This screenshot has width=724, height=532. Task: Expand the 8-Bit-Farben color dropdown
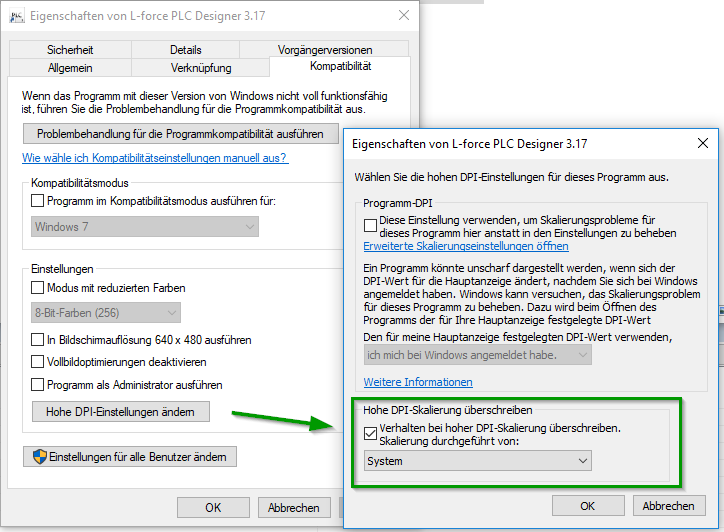[x=142, y=313]
